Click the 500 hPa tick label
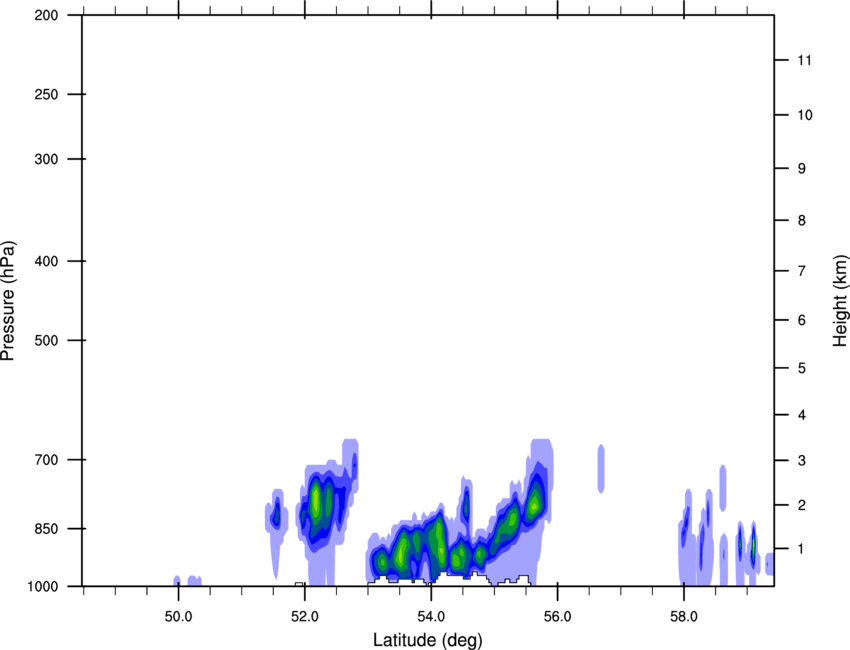This screenshot has height=650, width=850. point(44,341)
